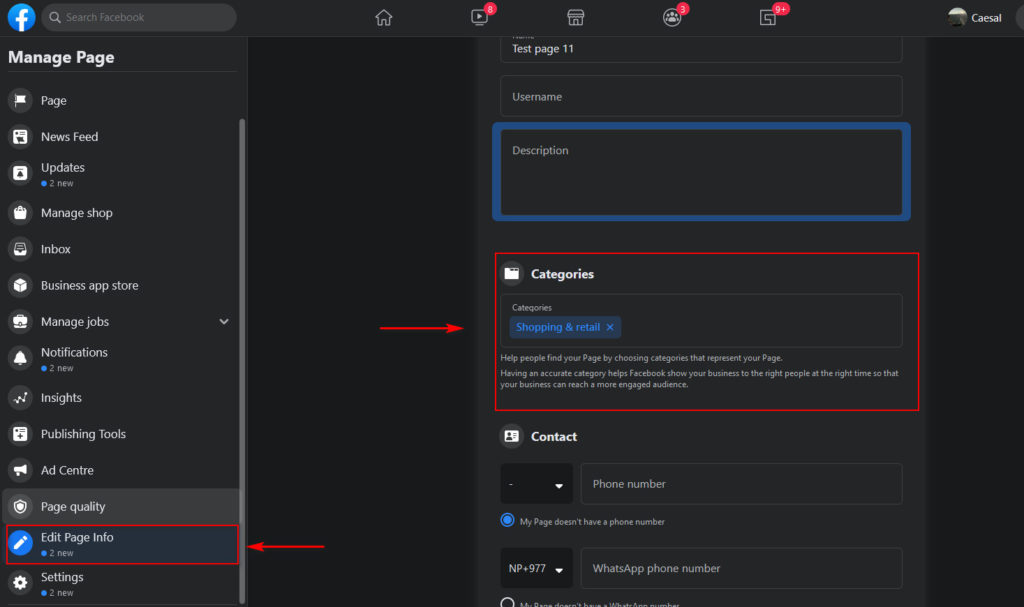The image size is (1024, 607).
Task: Click the Manage shop bag icon
Action: click(20, 212)
